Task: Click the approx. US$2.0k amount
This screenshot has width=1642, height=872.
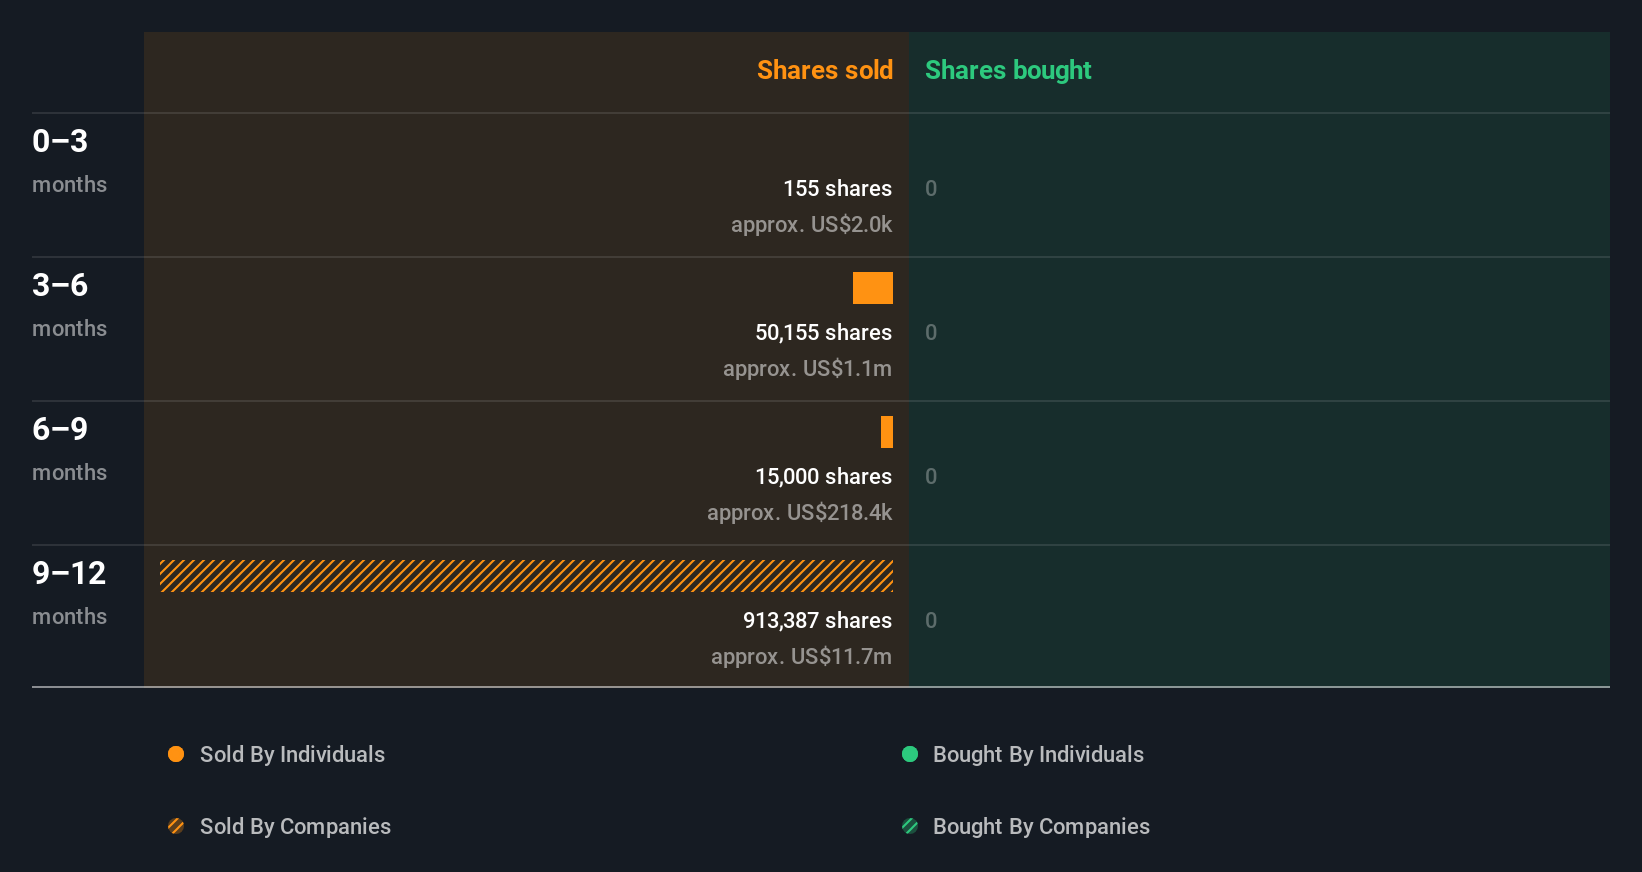Action: [x=811, y=224]
